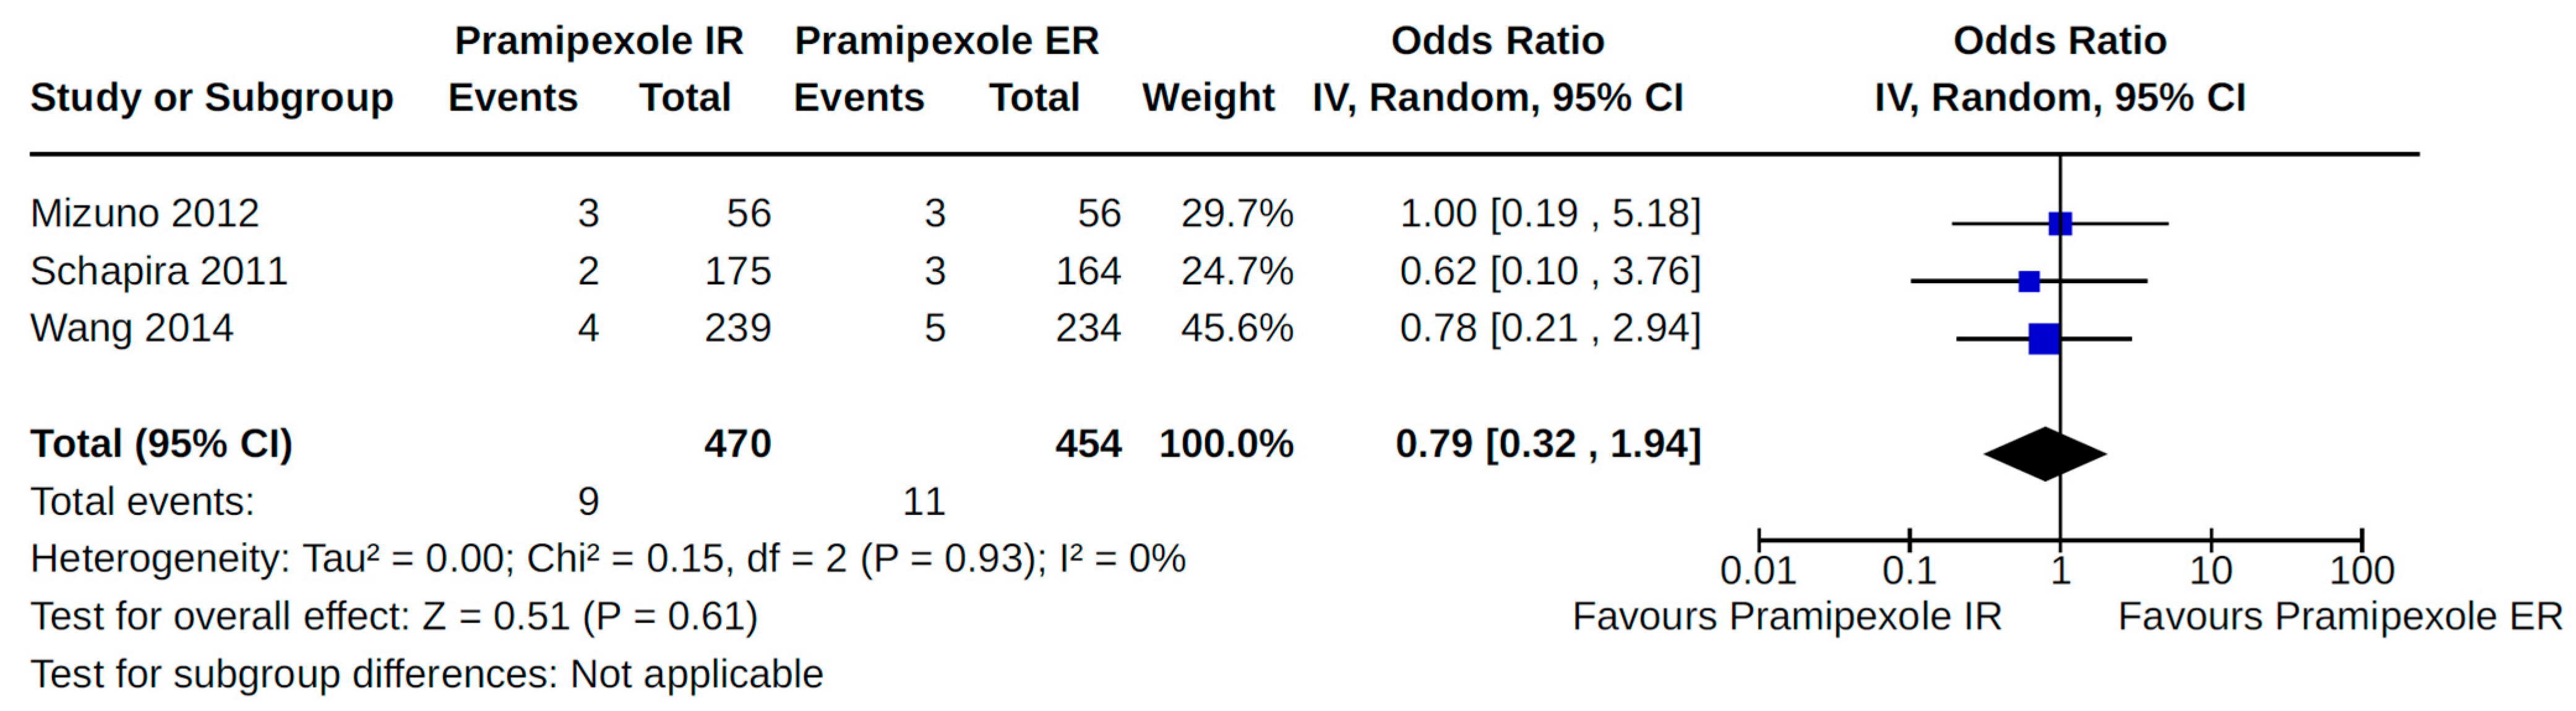Screen dimensions: 2576x711
Task: Click the 'Study or Subgroup' column header
Action: point(212,98)
